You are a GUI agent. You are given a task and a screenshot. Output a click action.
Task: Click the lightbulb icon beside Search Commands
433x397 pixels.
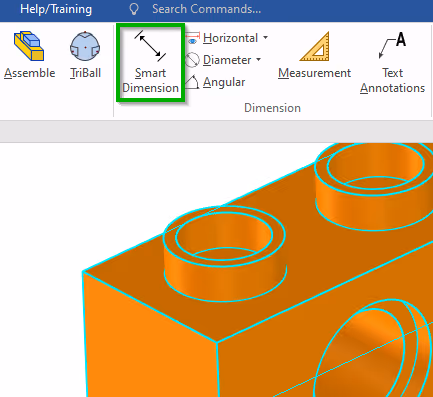(134, 9)
